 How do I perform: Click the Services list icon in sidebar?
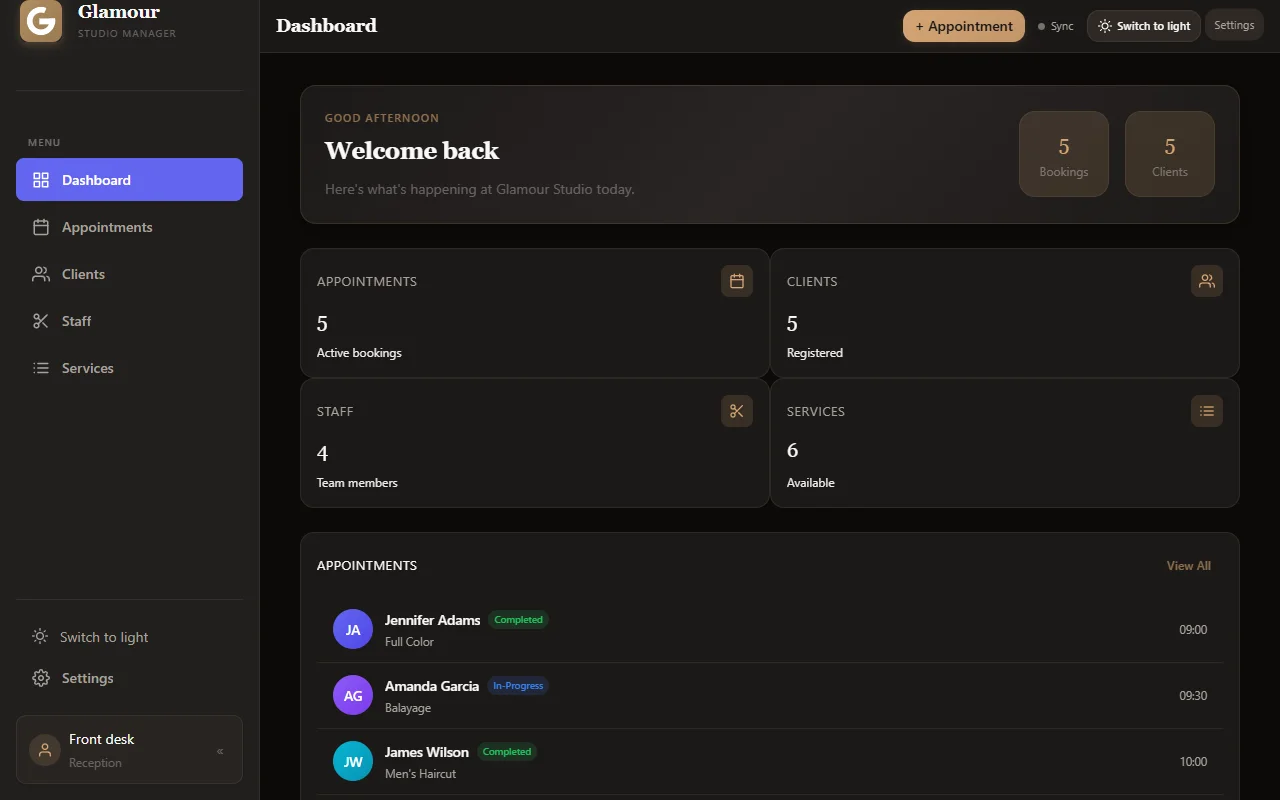click(41, 368)
